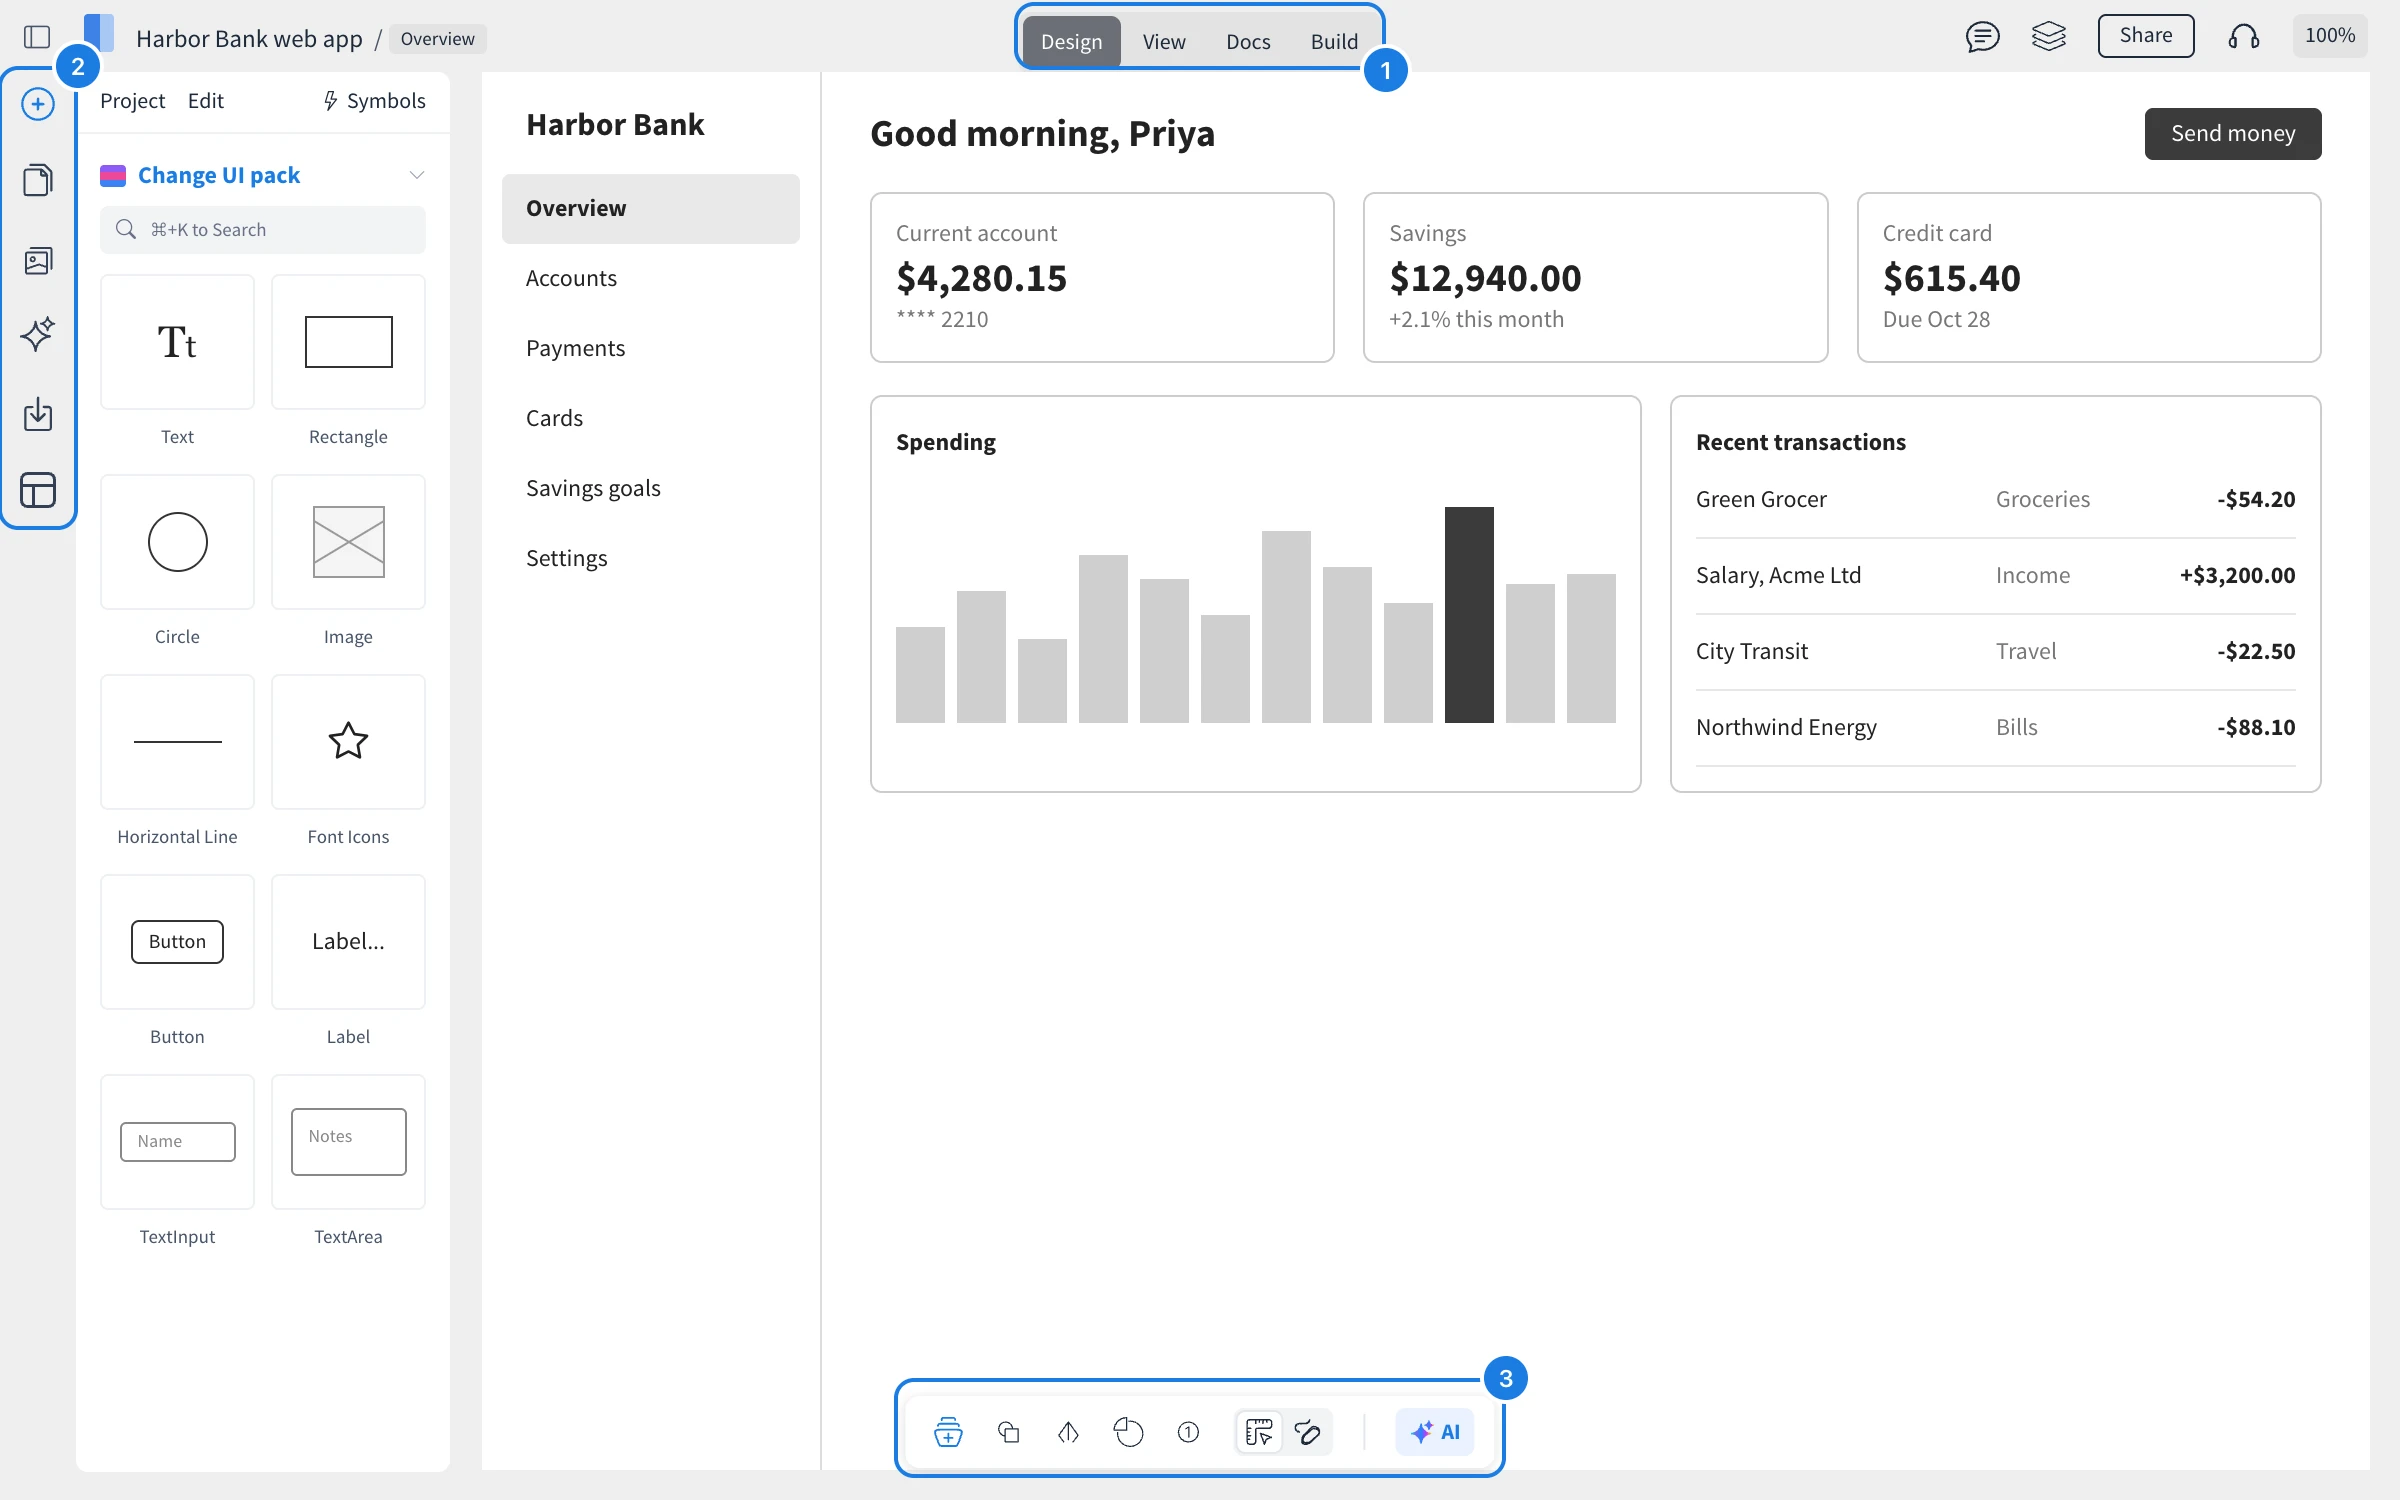2400x1500 pixels.
Task: Open the Edit menu
Action: tap(205, 100)
